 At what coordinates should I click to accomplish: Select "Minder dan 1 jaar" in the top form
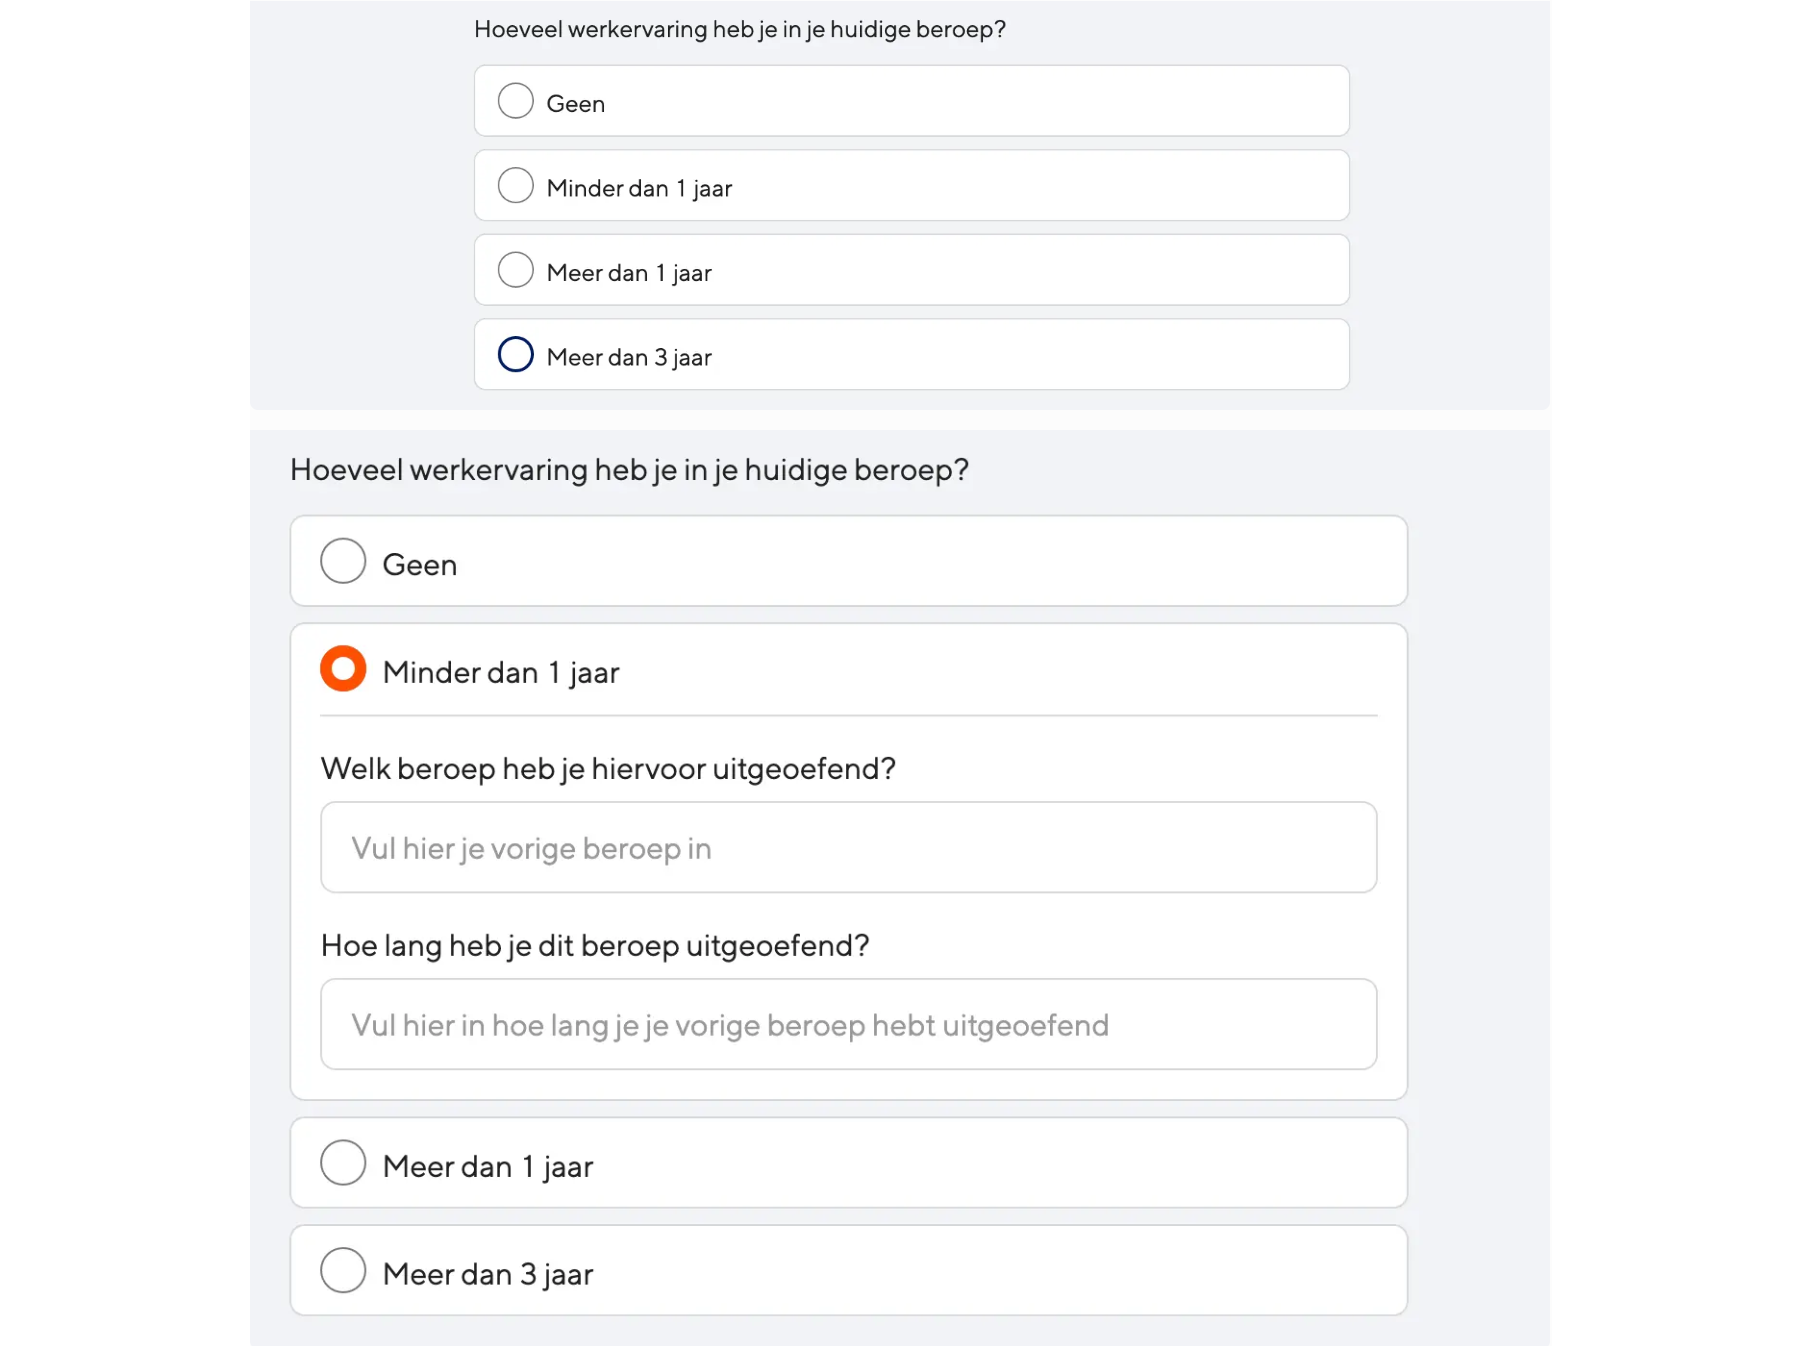515,185
